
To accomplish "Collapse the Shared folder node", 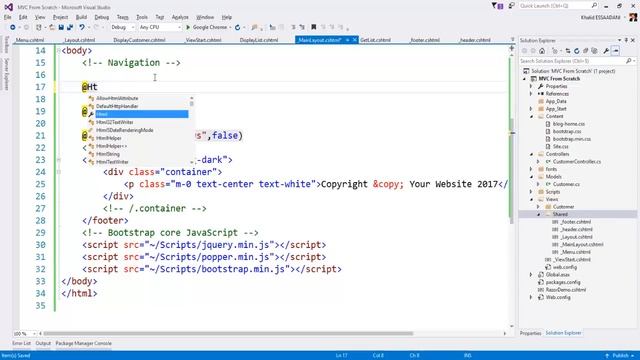I will click(538, 214).
